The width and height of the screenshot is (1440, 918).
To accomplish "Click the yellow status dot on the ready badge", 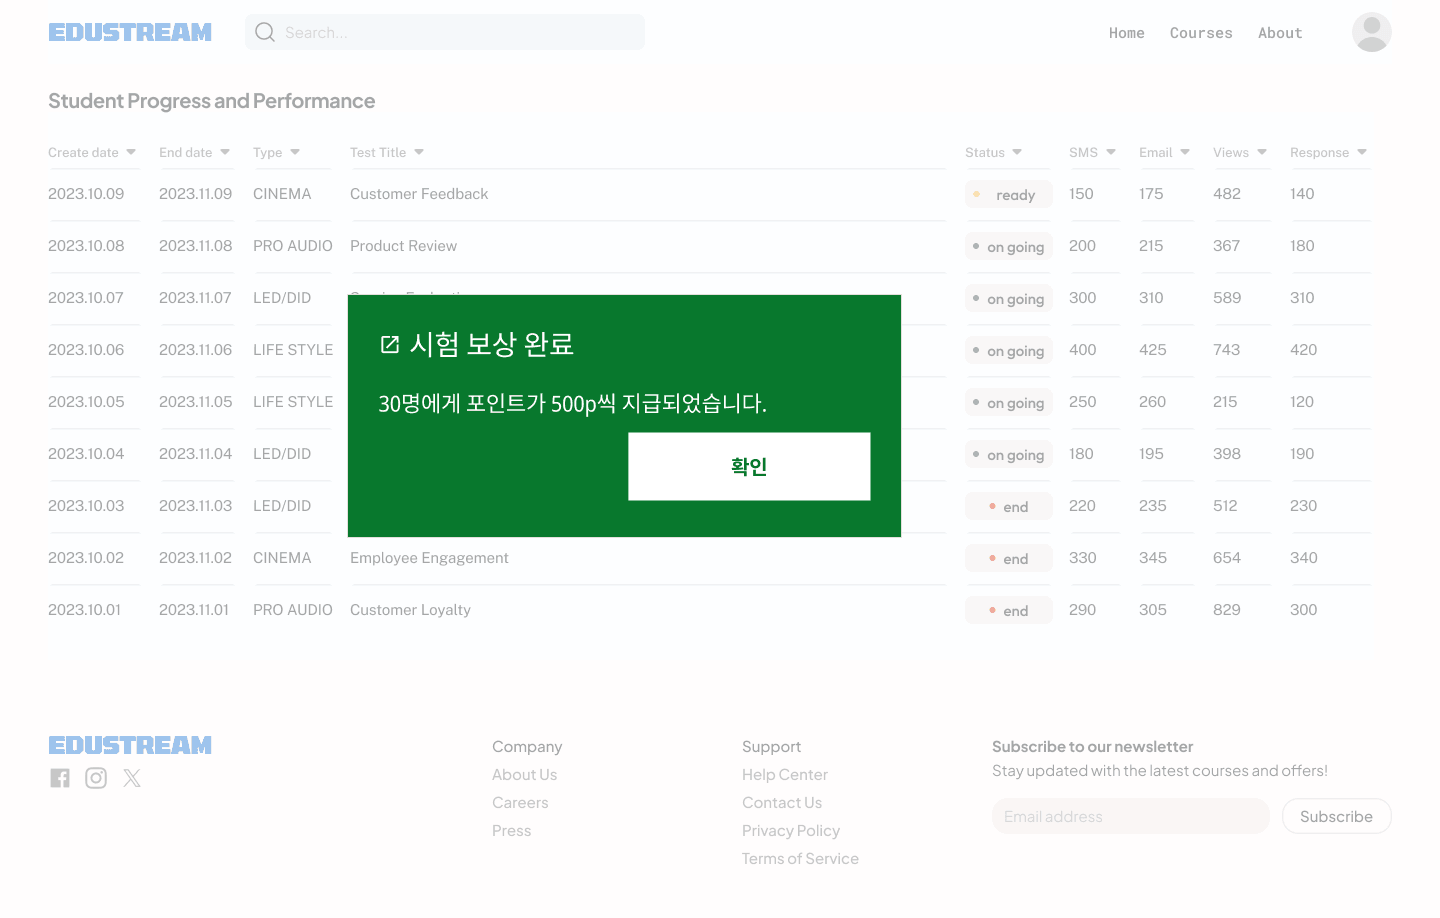I will tap(977, 194).
